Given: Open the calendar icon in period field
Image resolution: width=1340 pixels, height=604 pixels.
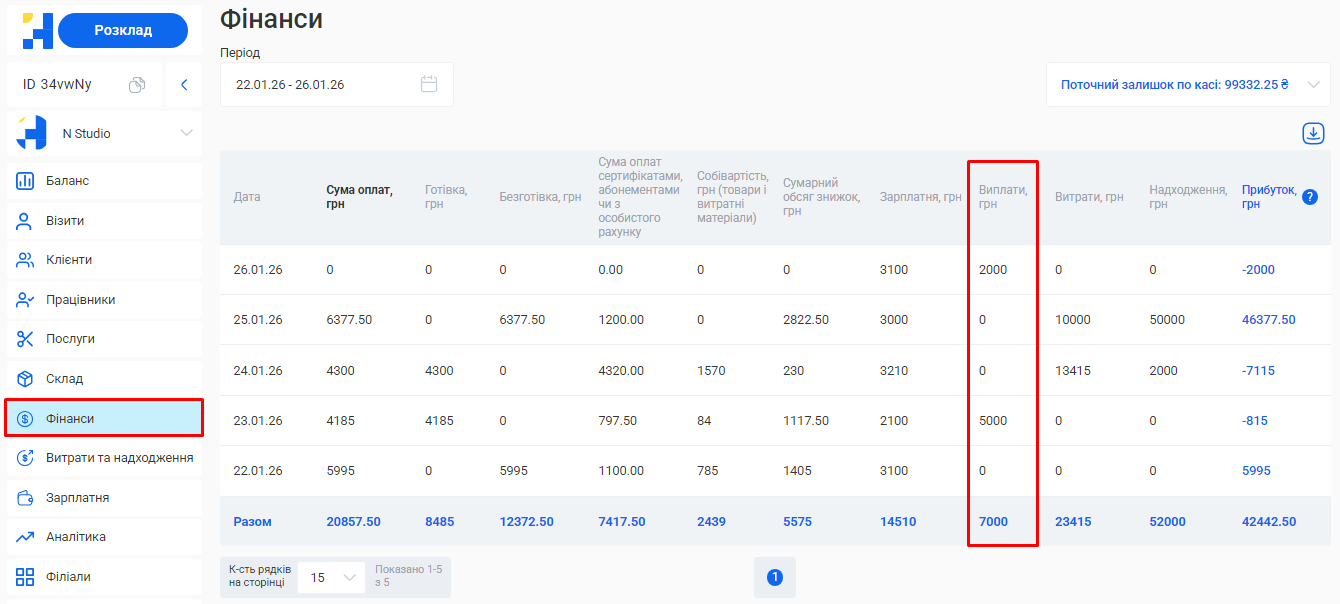Looking at the screenshot, I should pos(429,85).
